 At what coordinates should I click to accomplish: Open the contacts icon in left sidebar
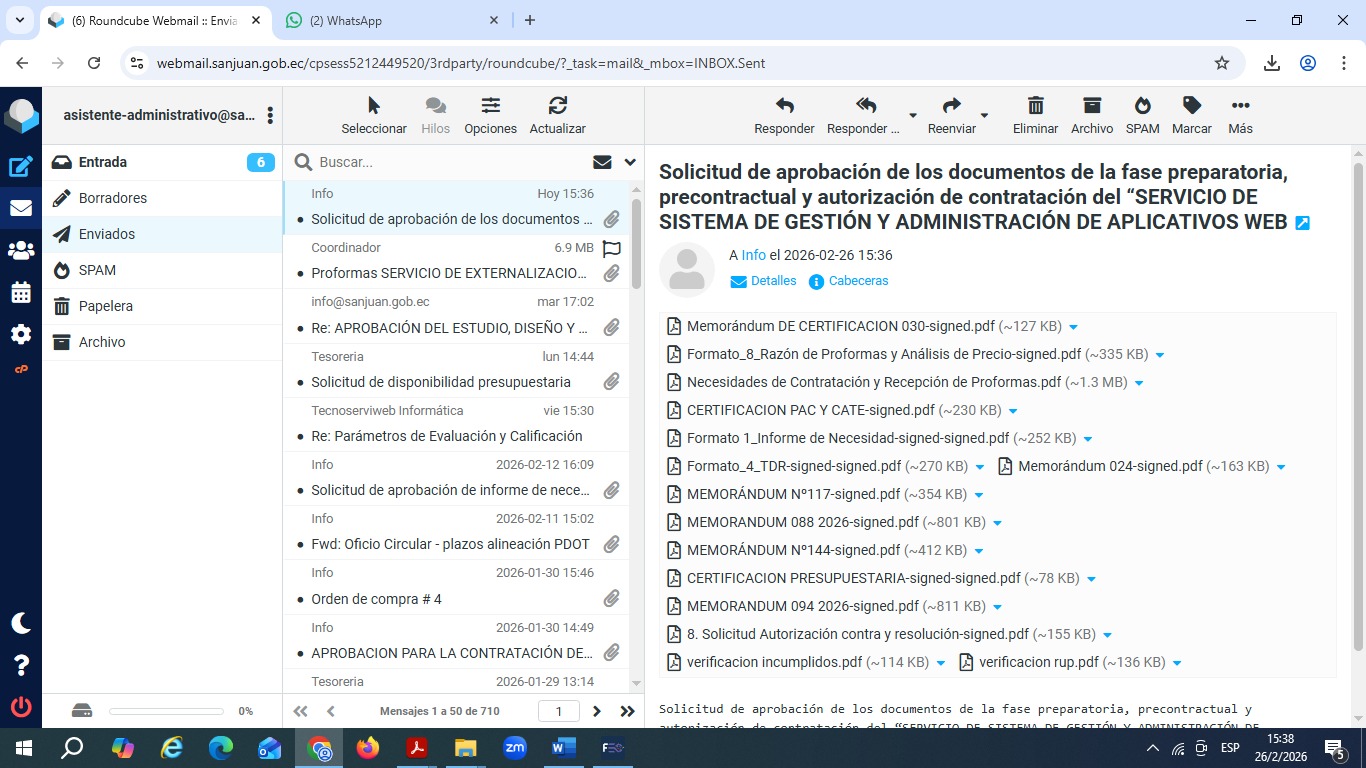pyautogui.click(x=21, y=251)
